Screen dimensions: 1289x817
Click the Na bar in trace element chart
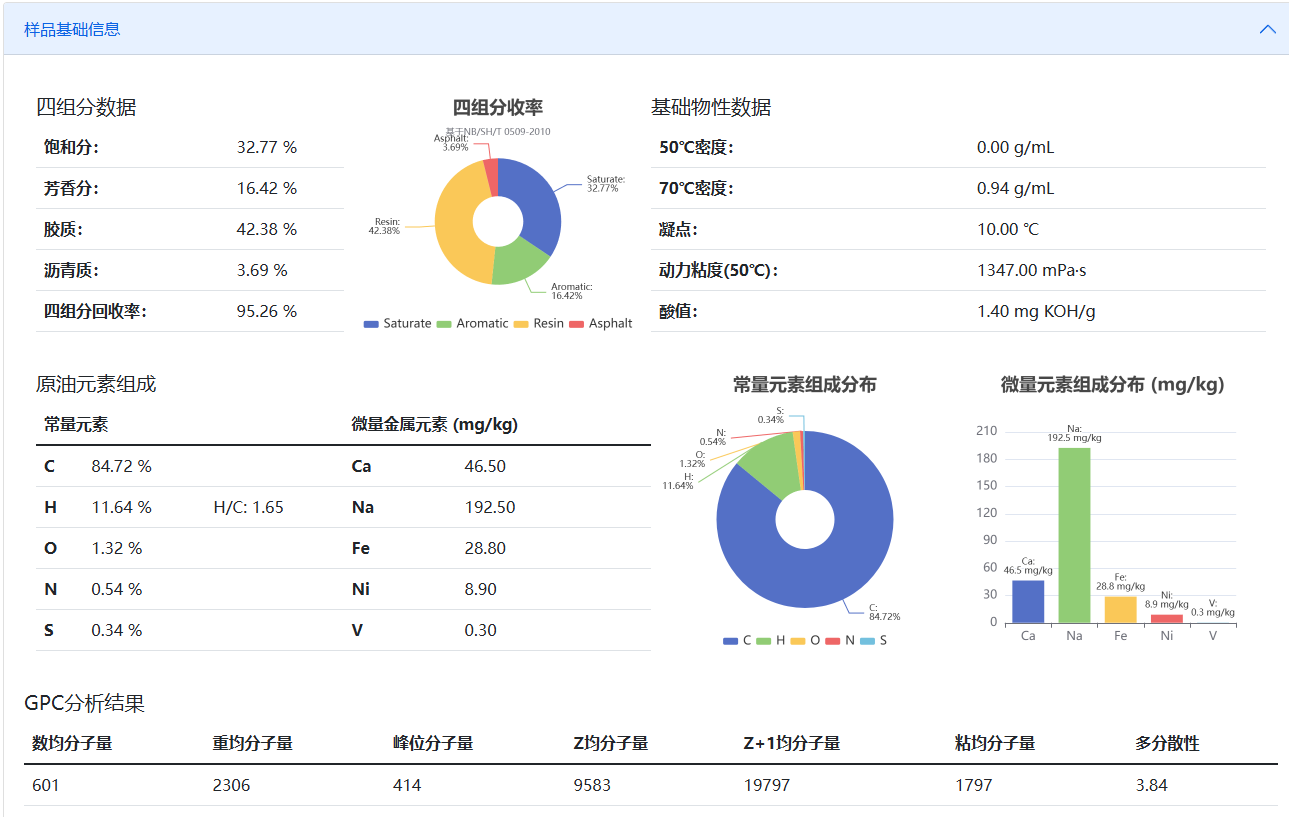[1074, 535]
